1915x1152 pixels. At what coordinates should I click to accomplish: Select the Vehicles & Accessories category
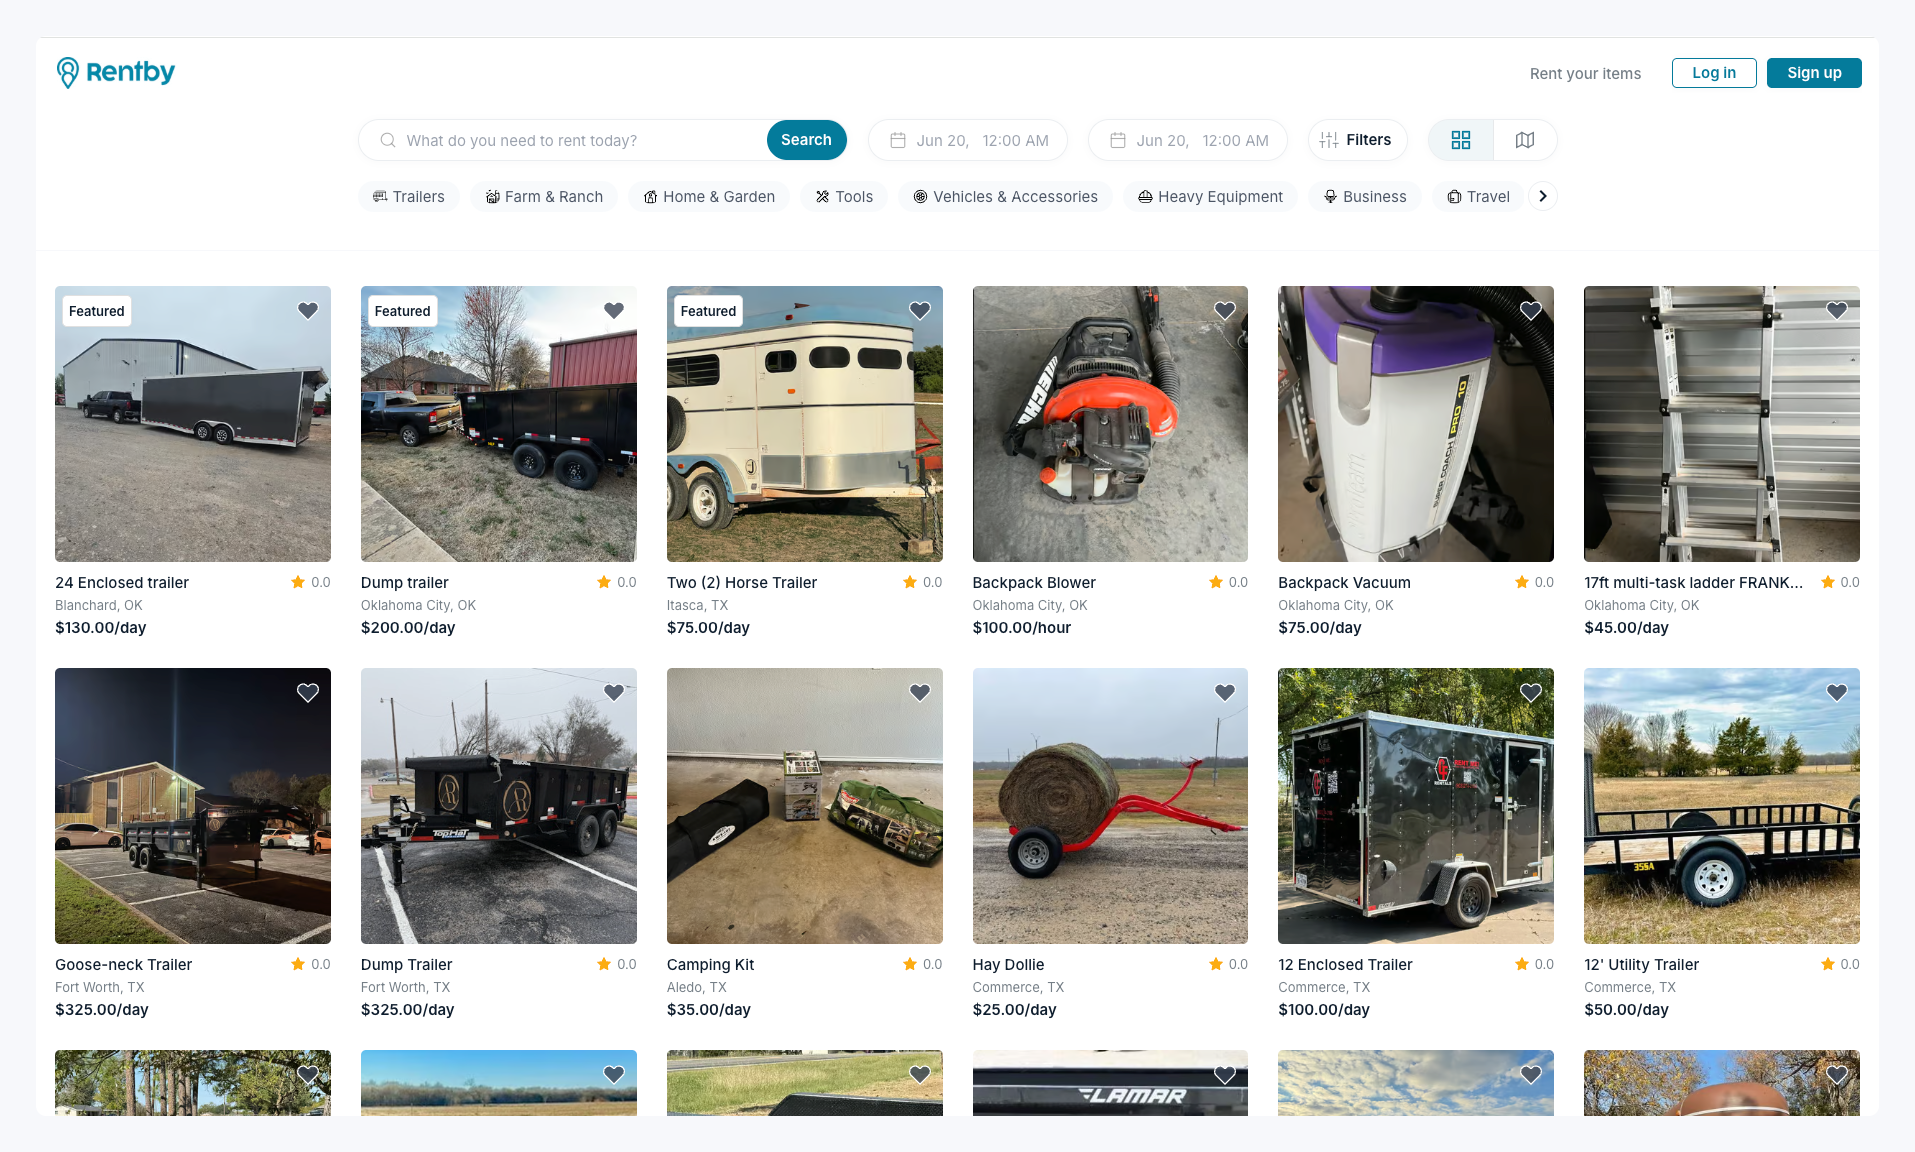pyautogui.click(x=1005, y=197)
